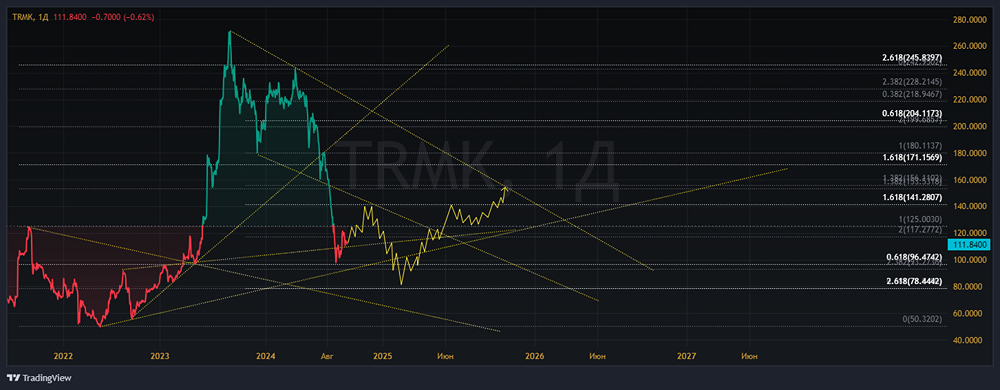Select the 2.618(78.4442) Fibonacci level label
1000x390 pixels.
click(x=915, y=281)
